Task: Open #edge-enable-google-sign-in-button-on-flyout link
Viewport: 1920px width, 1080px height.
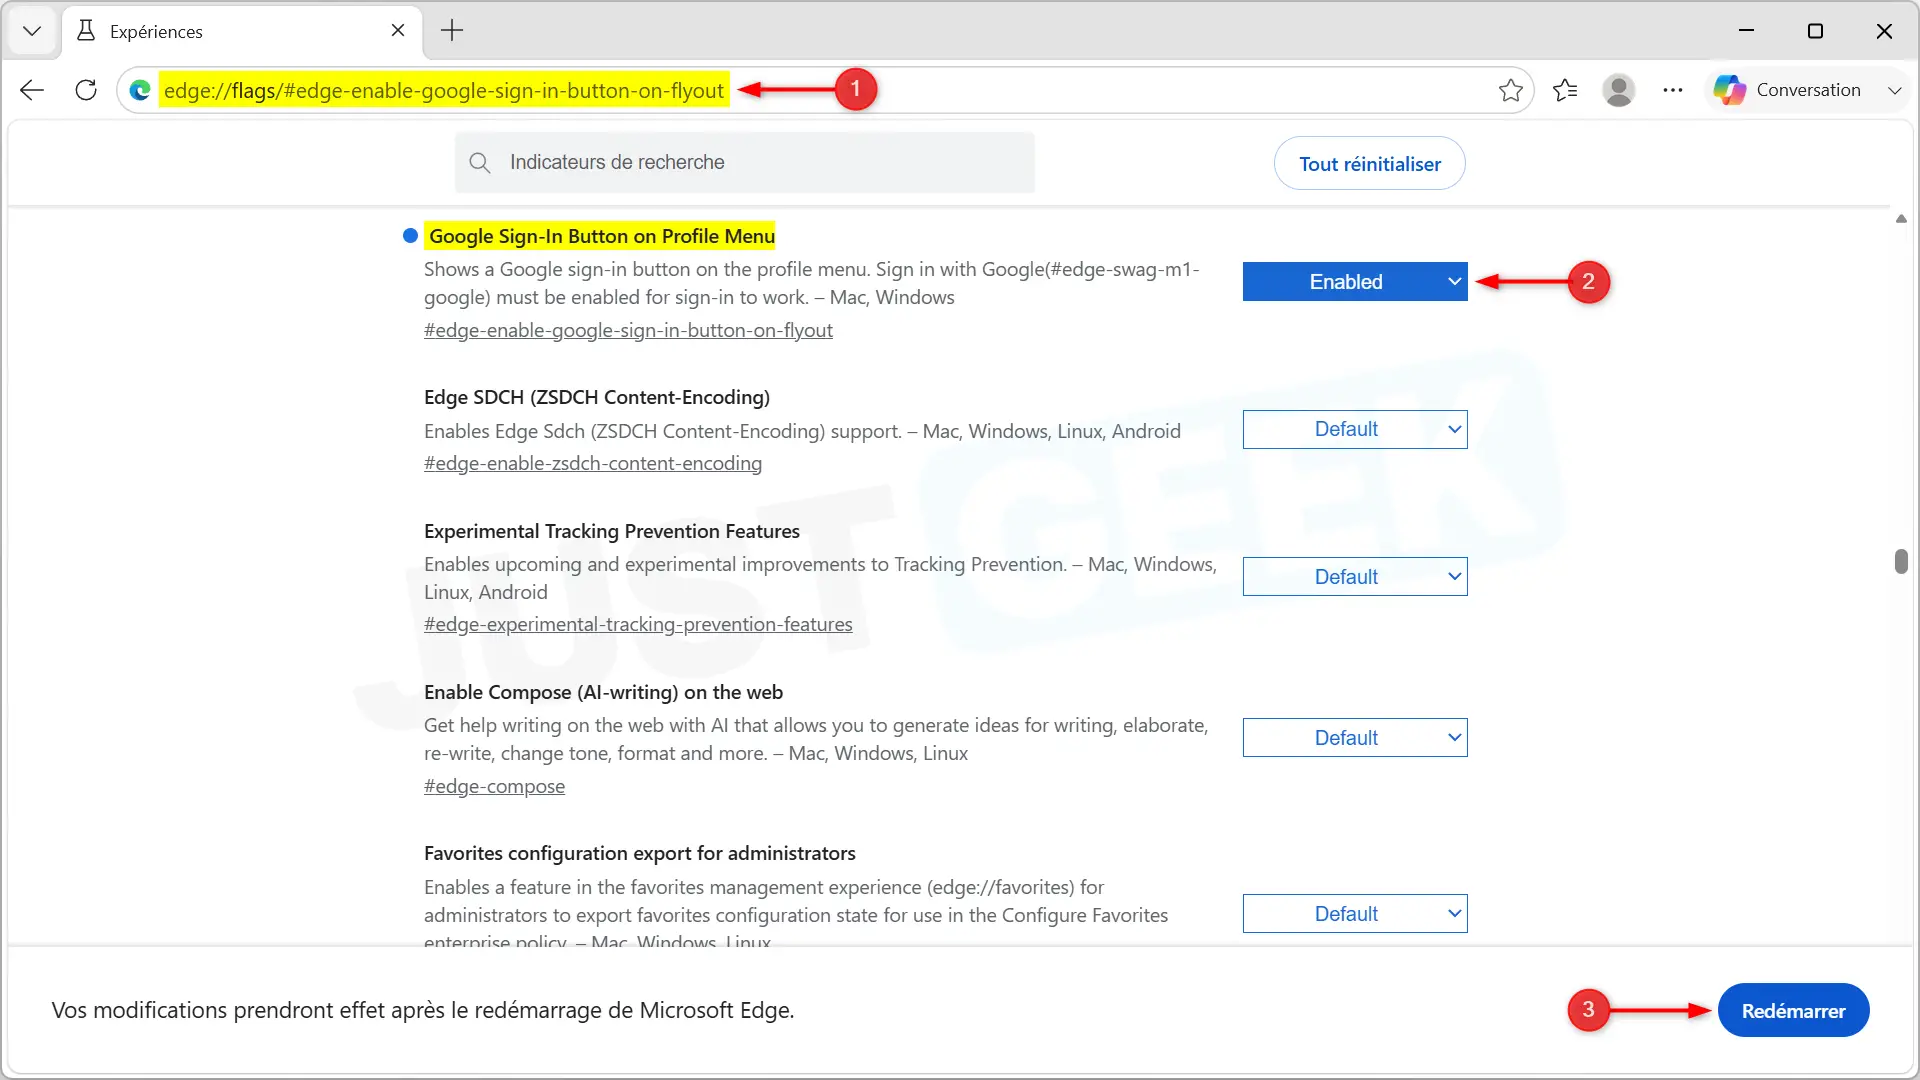Action: 628,330
